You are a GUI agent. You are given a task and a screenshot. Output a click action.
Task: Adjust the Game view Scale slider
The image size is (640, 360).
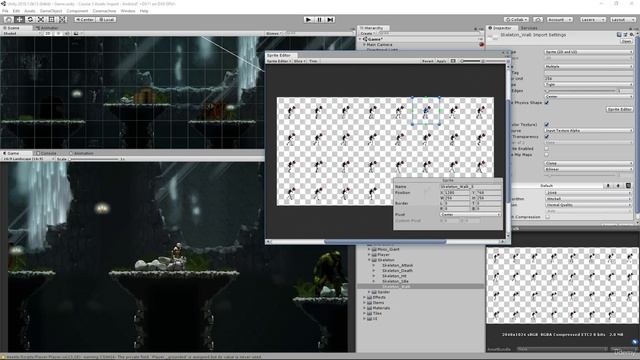tap(94, 159)
